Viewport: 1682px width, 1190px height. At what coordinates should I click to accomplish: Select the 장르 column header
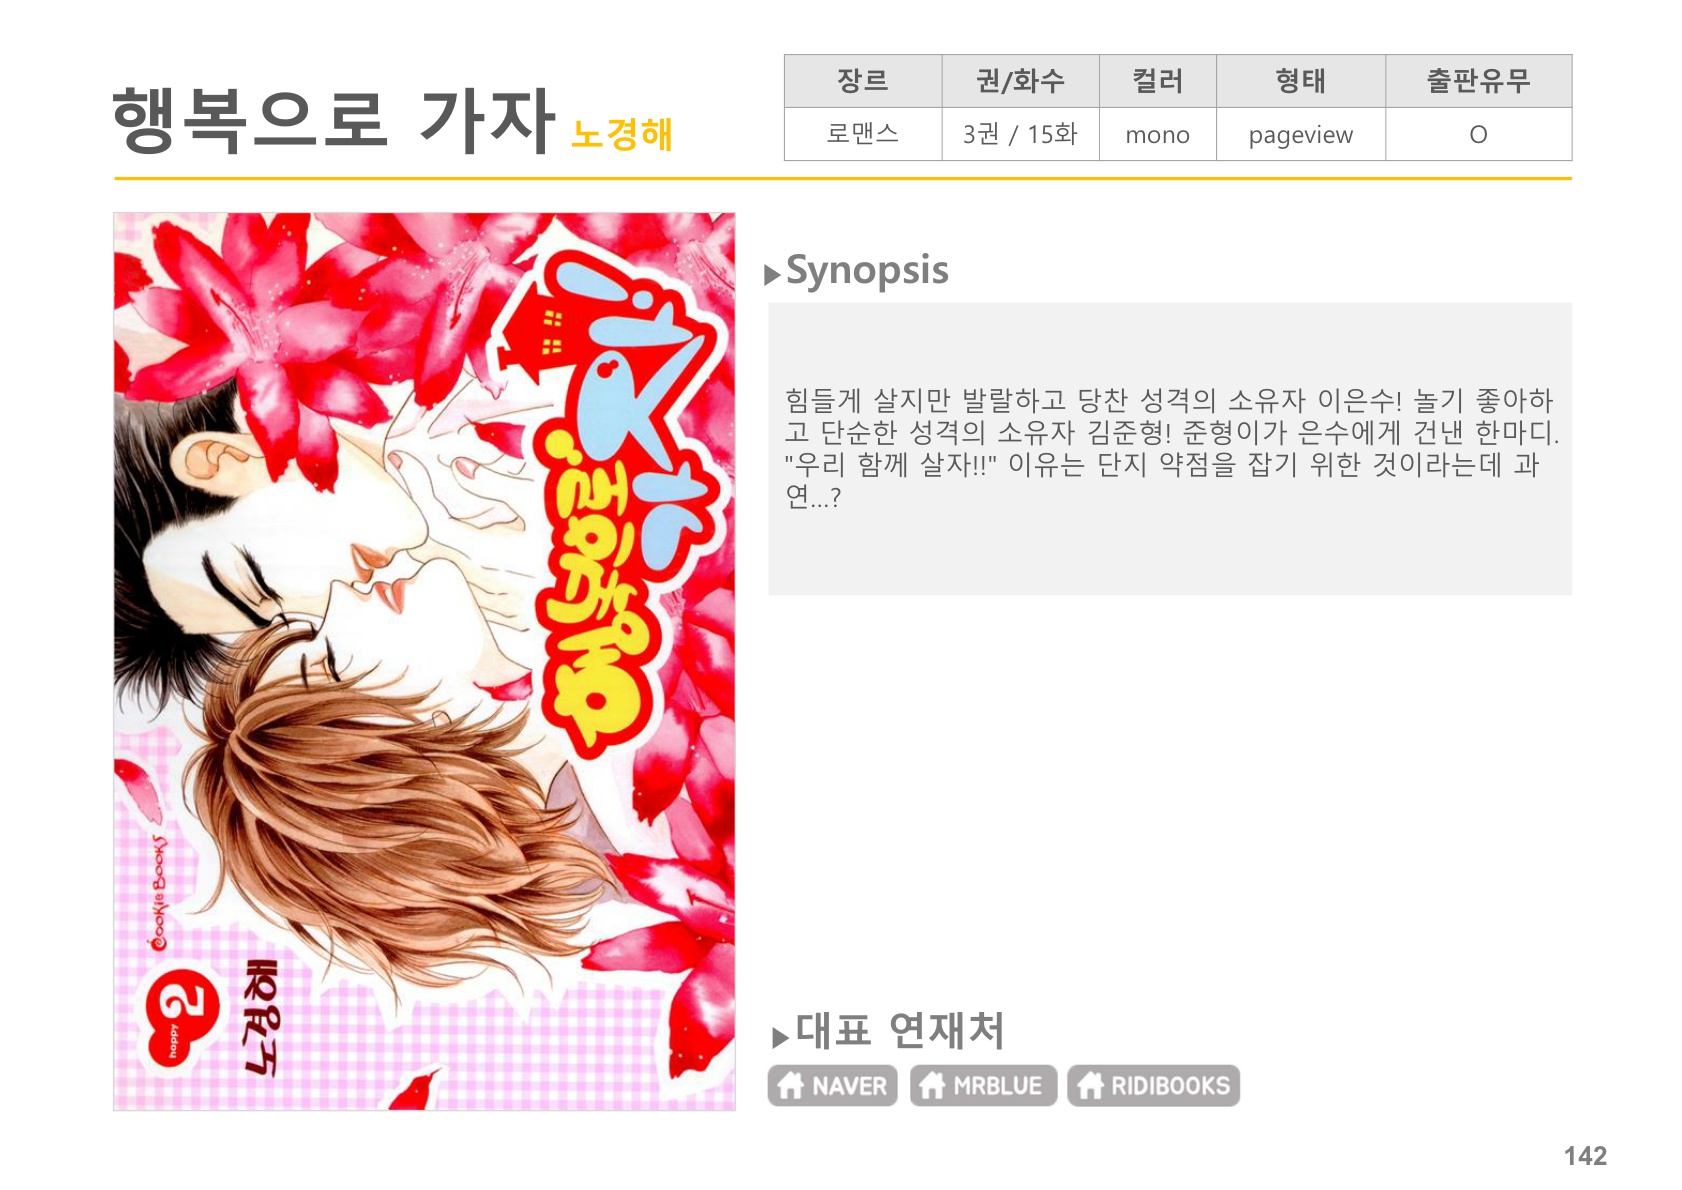point(863,81)
